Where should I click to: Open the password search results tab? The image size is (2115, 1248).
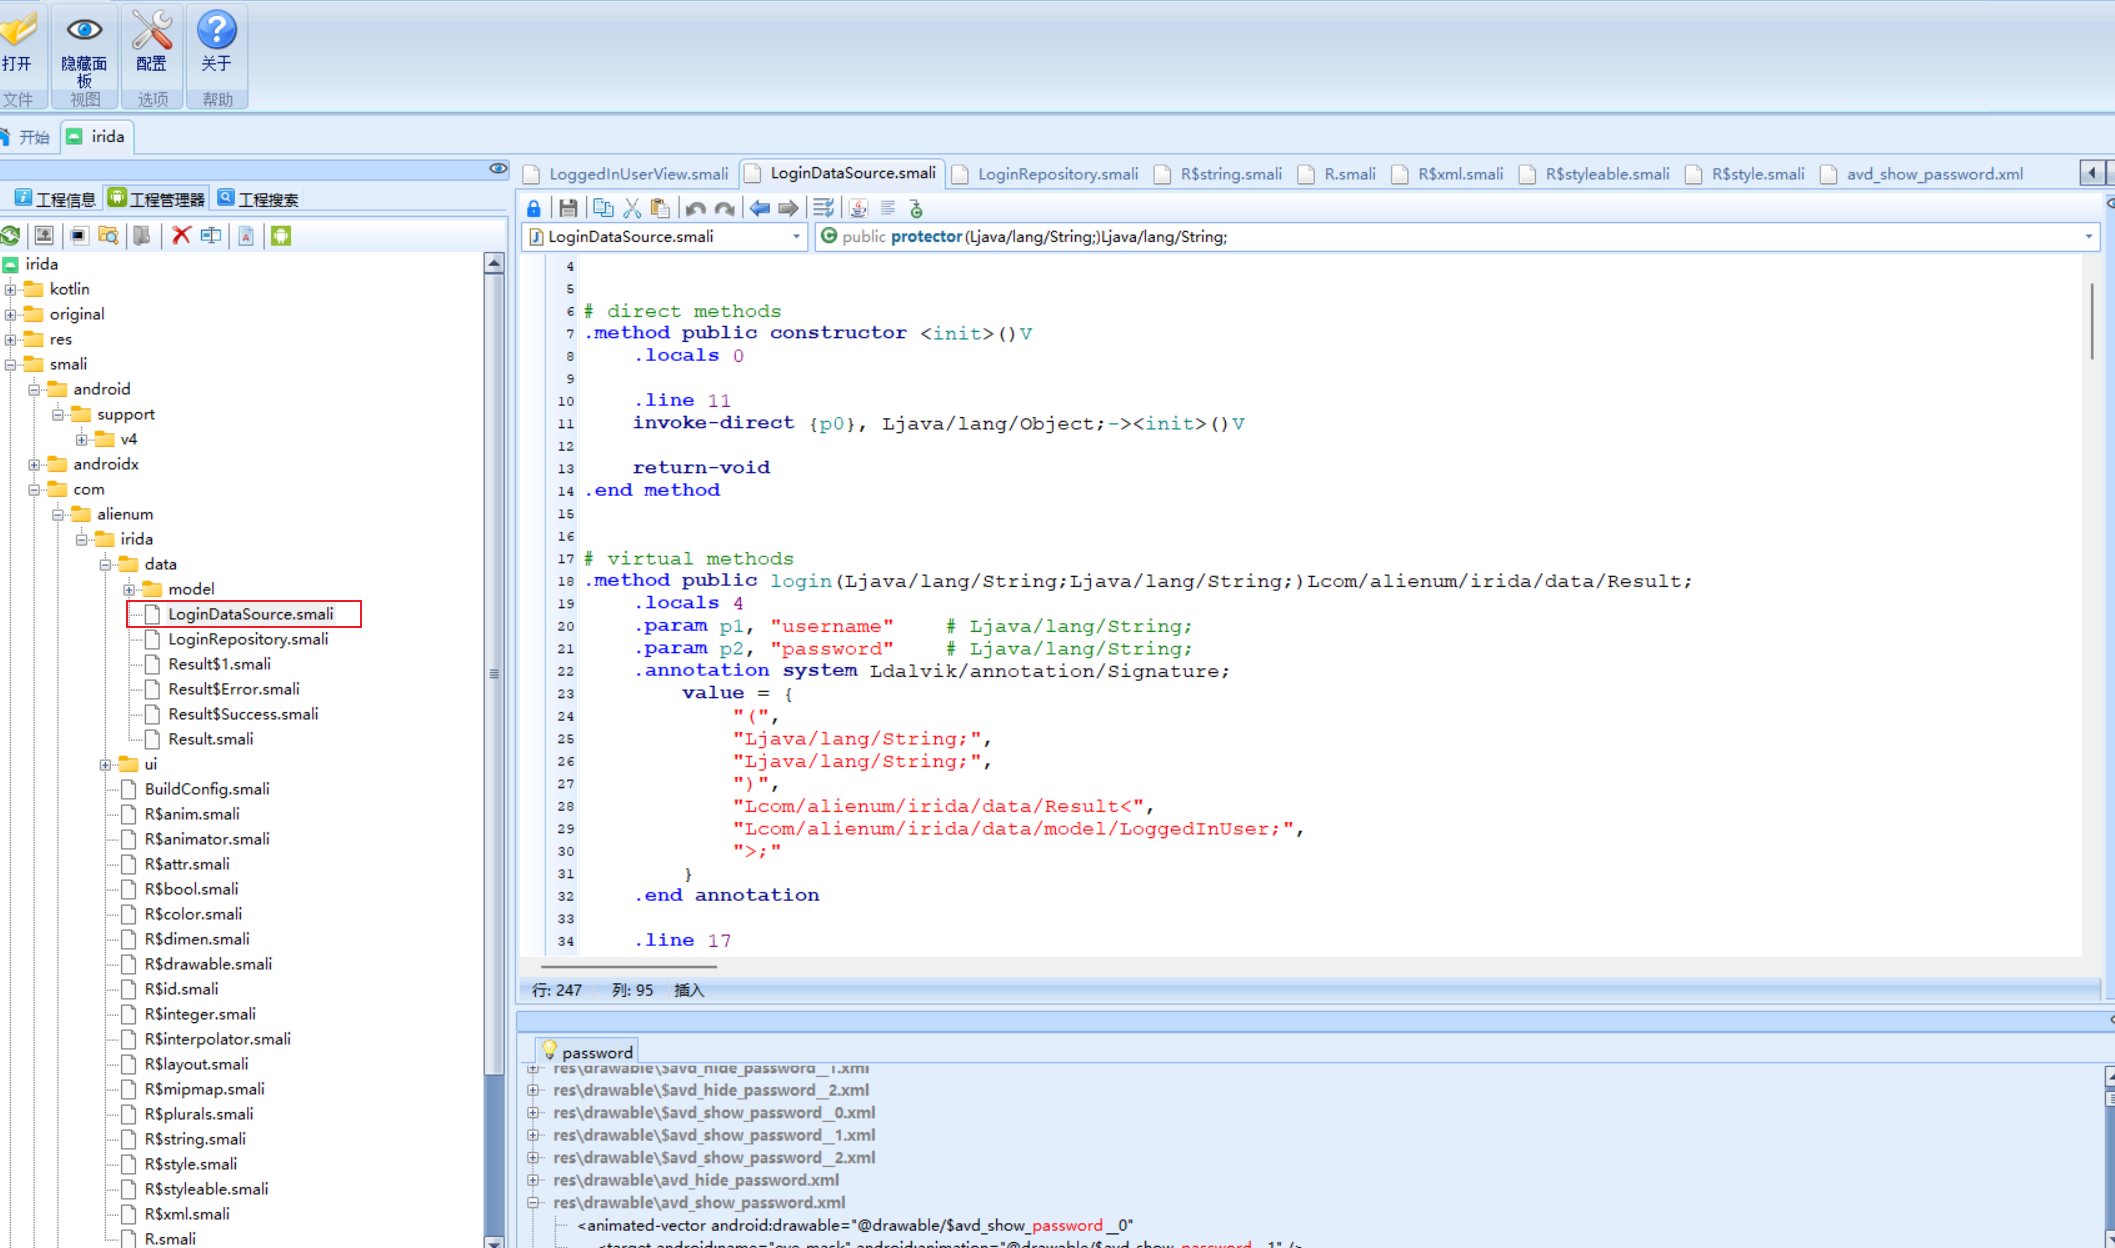point(587,1052)
